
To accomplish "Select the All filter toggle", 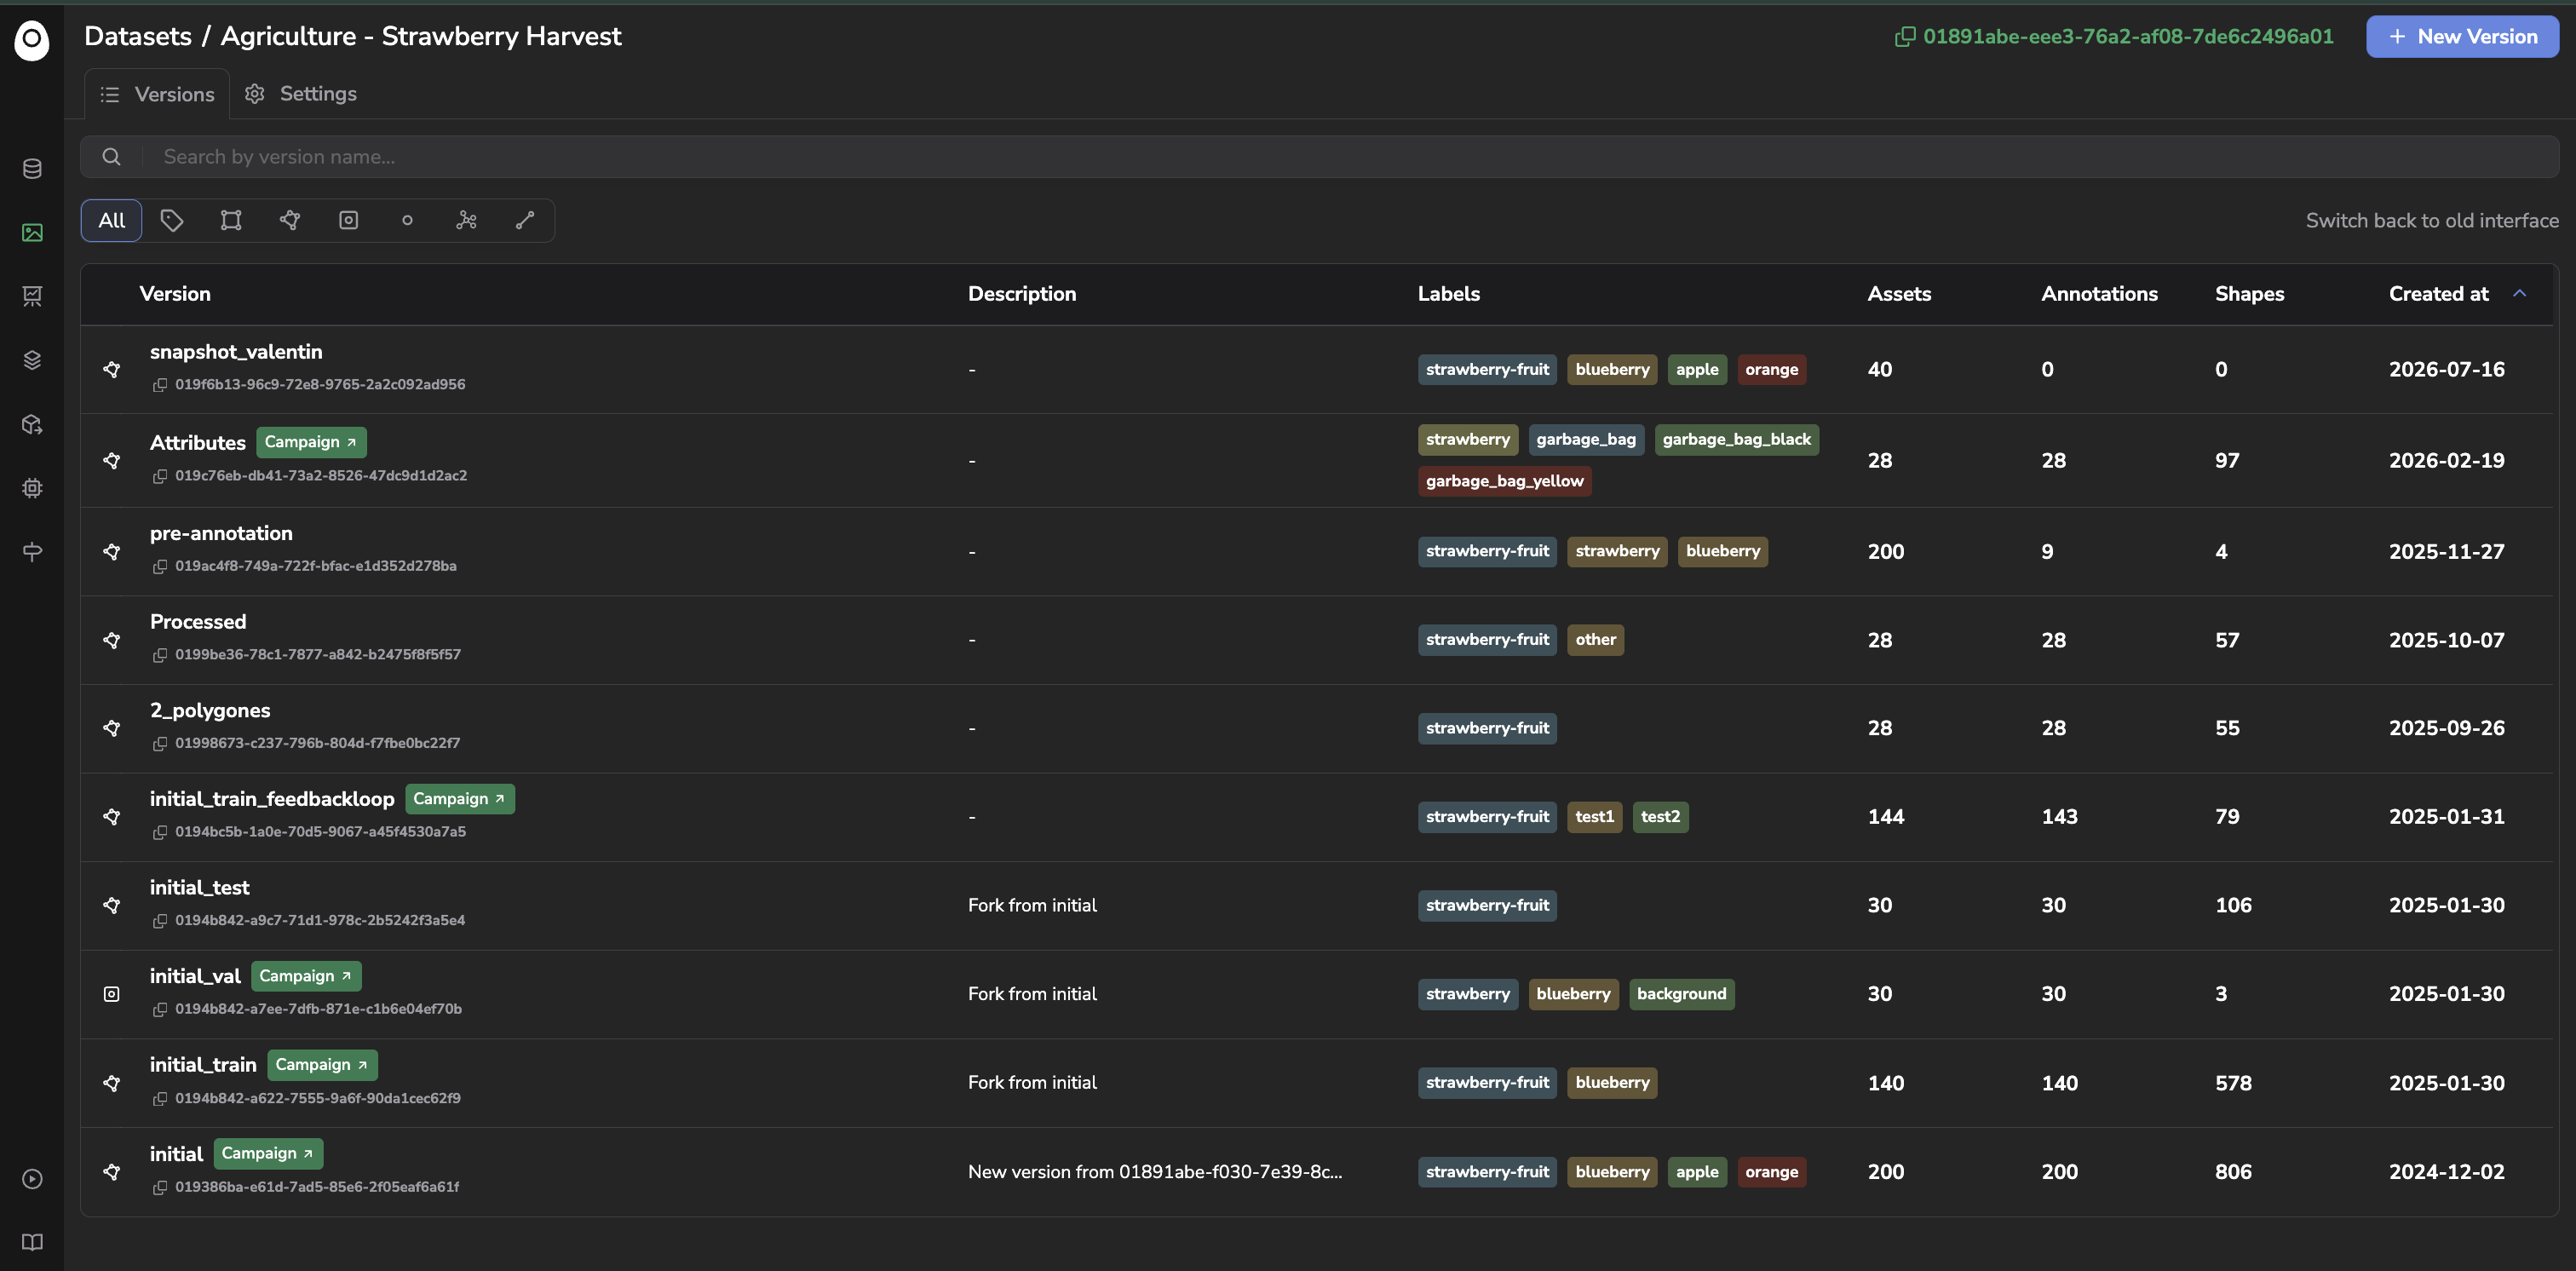I will pos(112,220).
